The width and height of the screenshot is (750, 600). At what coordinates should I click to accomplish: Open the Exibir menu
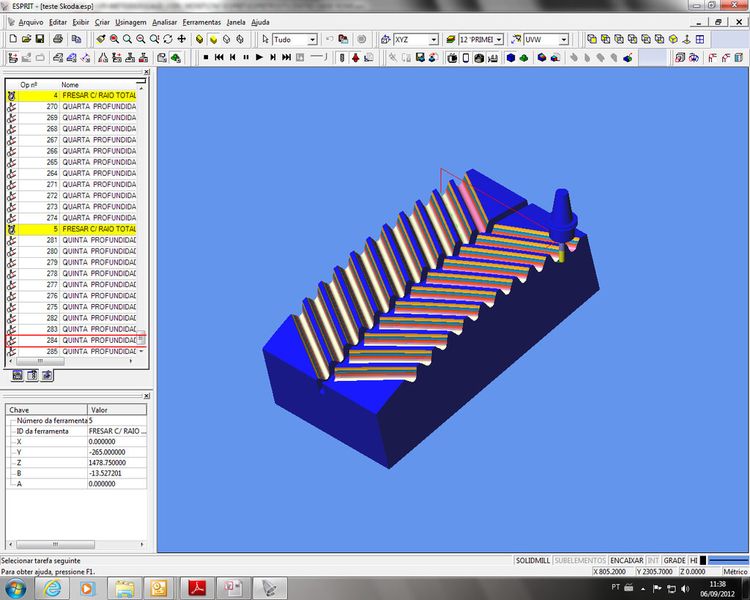pos(81,22)
